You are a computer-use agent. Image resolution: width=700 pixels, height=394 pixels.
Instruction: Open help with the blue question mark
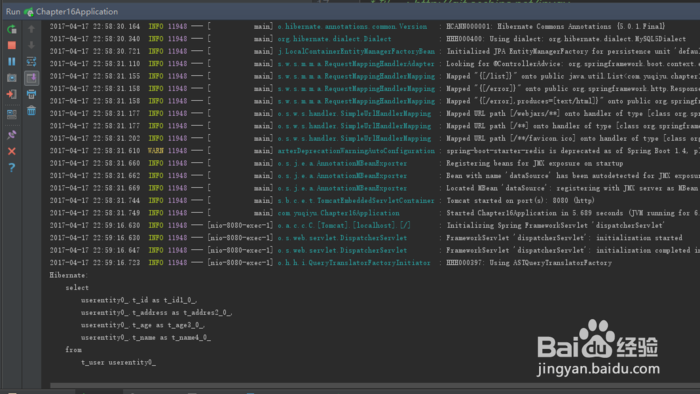12,168
